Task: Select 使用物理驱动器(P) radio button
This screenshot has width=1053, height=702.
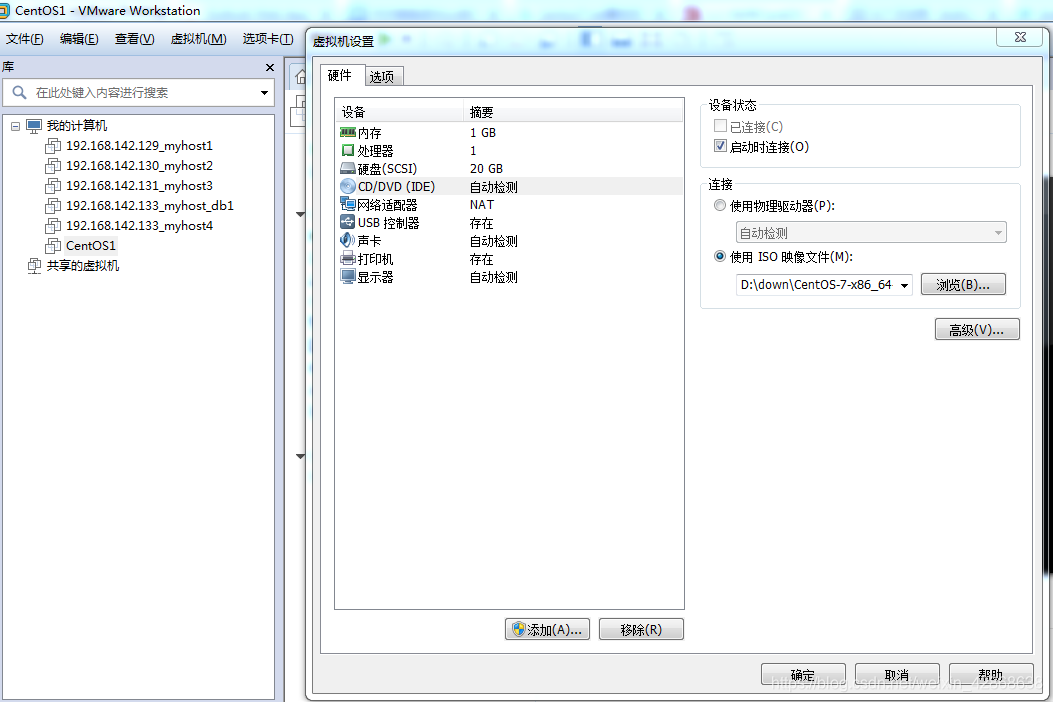Action: [720, 206]
